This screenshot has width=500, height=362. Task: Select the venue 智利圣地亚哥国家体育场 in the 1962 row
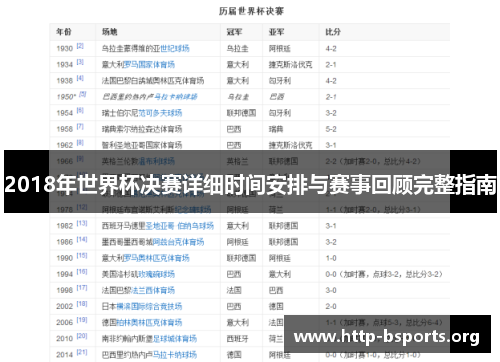142,145
